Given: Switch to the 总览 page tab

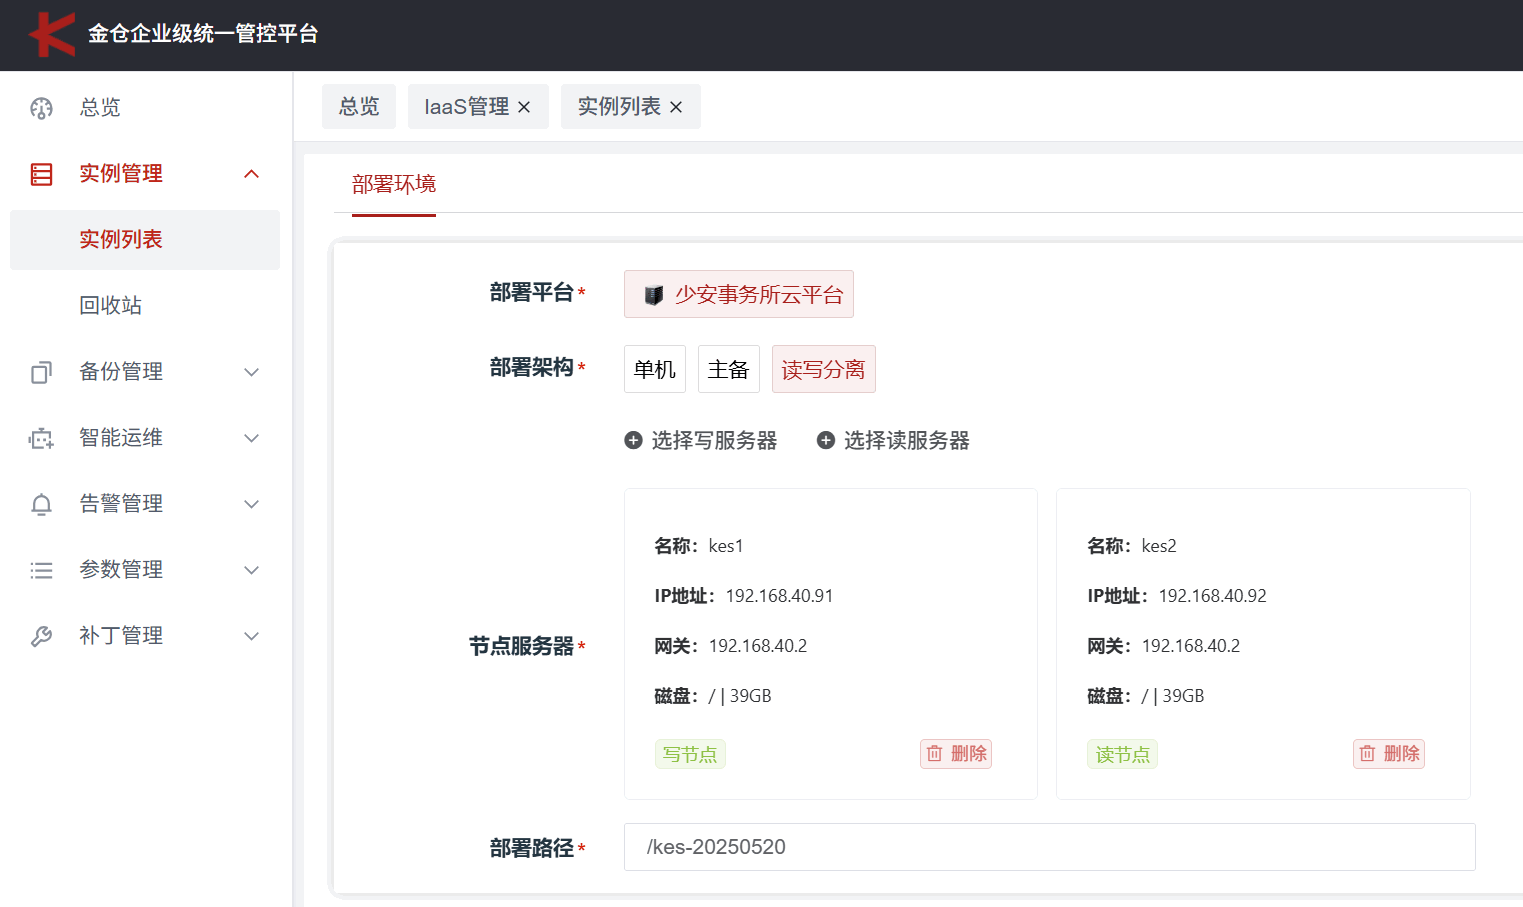Looking at the screenshot, I should (359, 107).
